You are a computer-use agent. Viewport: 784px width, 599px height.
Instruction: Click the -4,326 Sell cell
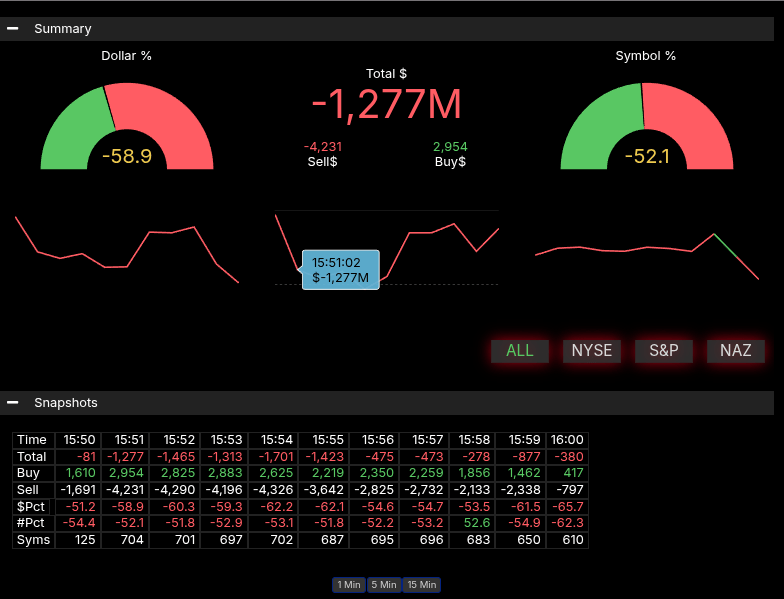pyautogui.click(x=274, y=490)
